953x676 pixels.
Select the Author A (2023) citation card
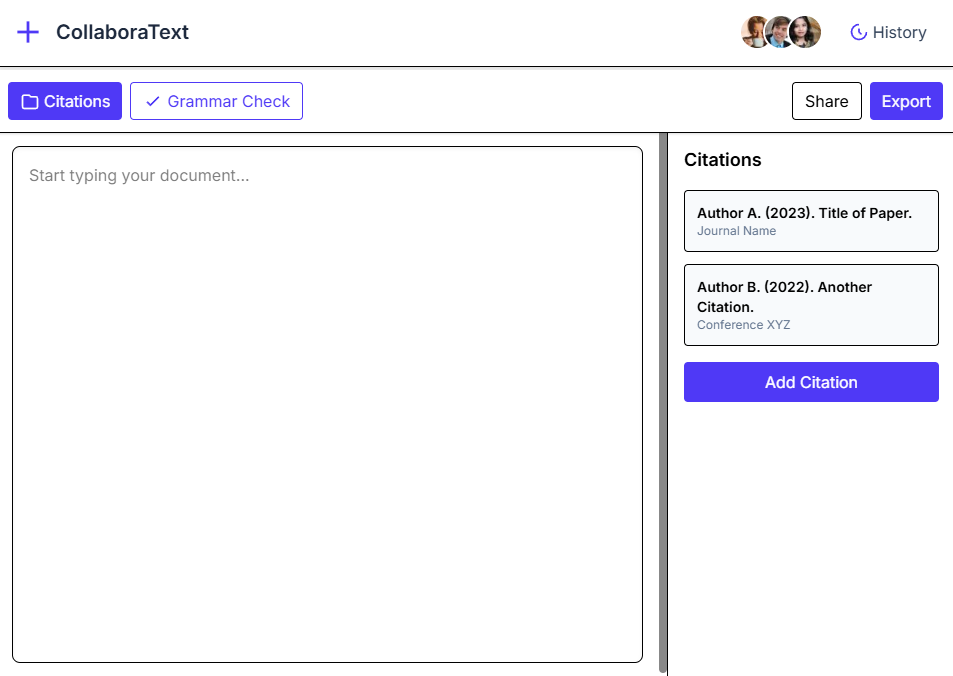[x=811, y=221]
